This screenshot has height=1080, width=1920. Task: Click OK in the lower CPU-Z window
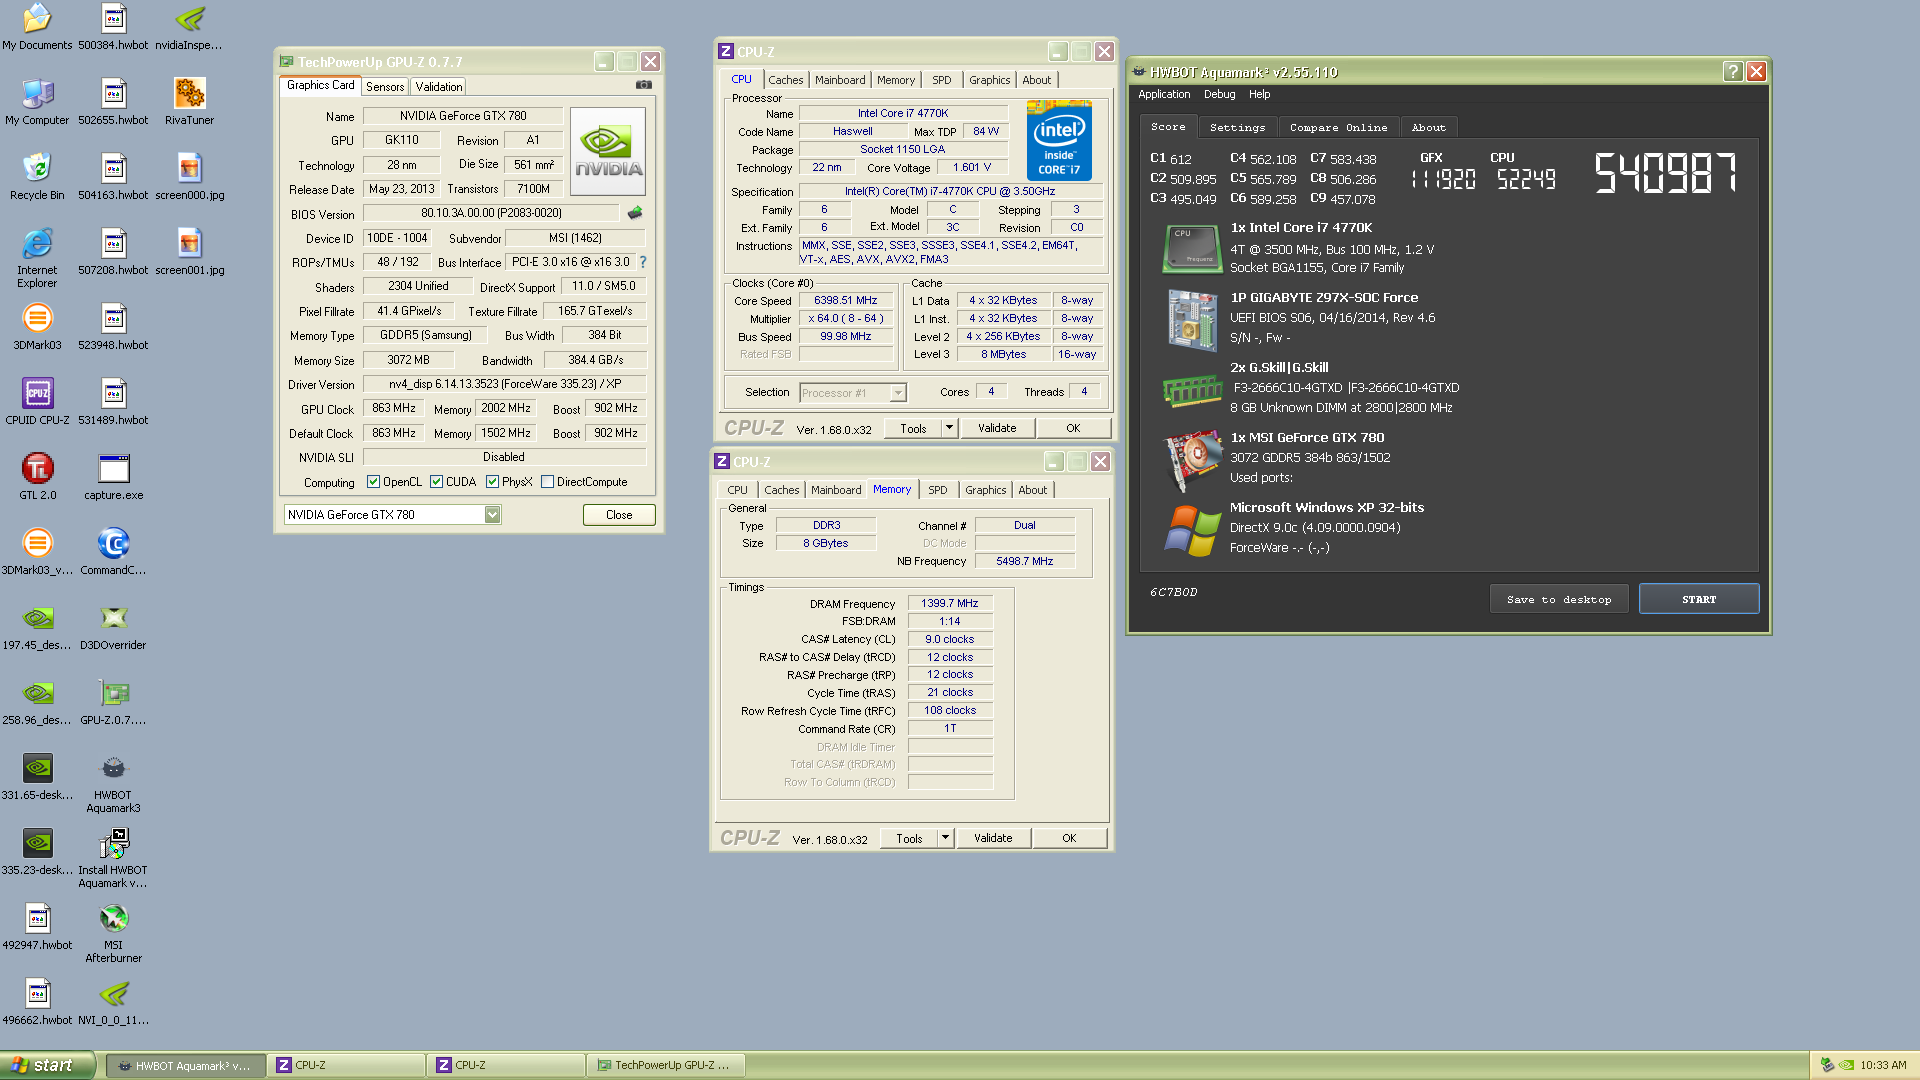[x=1069, y=838]
